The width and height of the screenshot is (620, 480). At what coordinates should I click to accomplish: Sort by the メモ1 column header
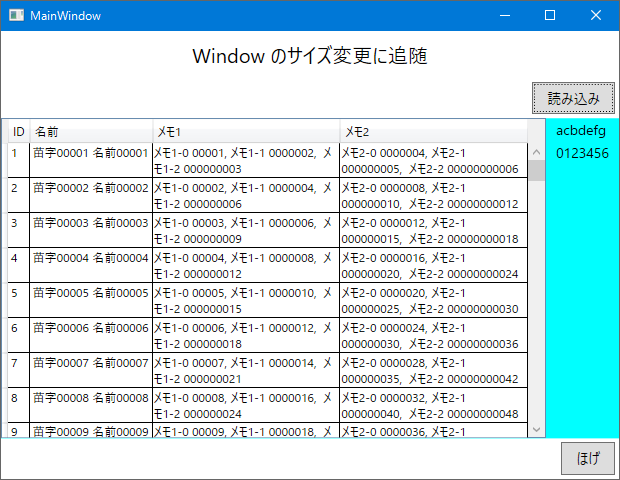tap(246, 131)
